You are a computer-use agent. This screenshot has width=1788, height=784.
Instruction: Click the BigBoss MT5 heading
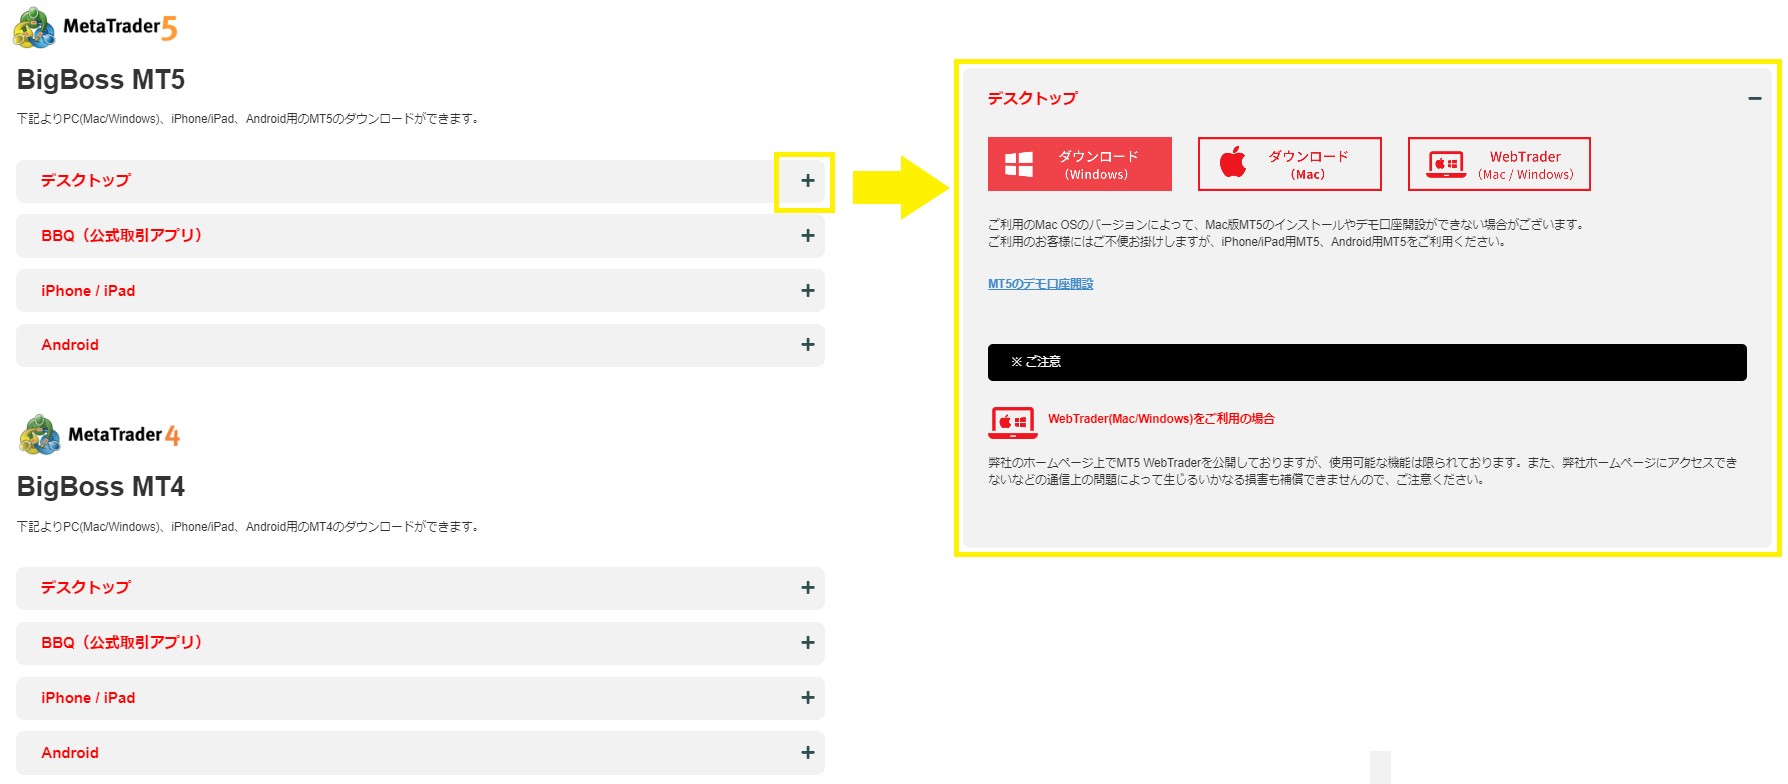tap(101, 80)
